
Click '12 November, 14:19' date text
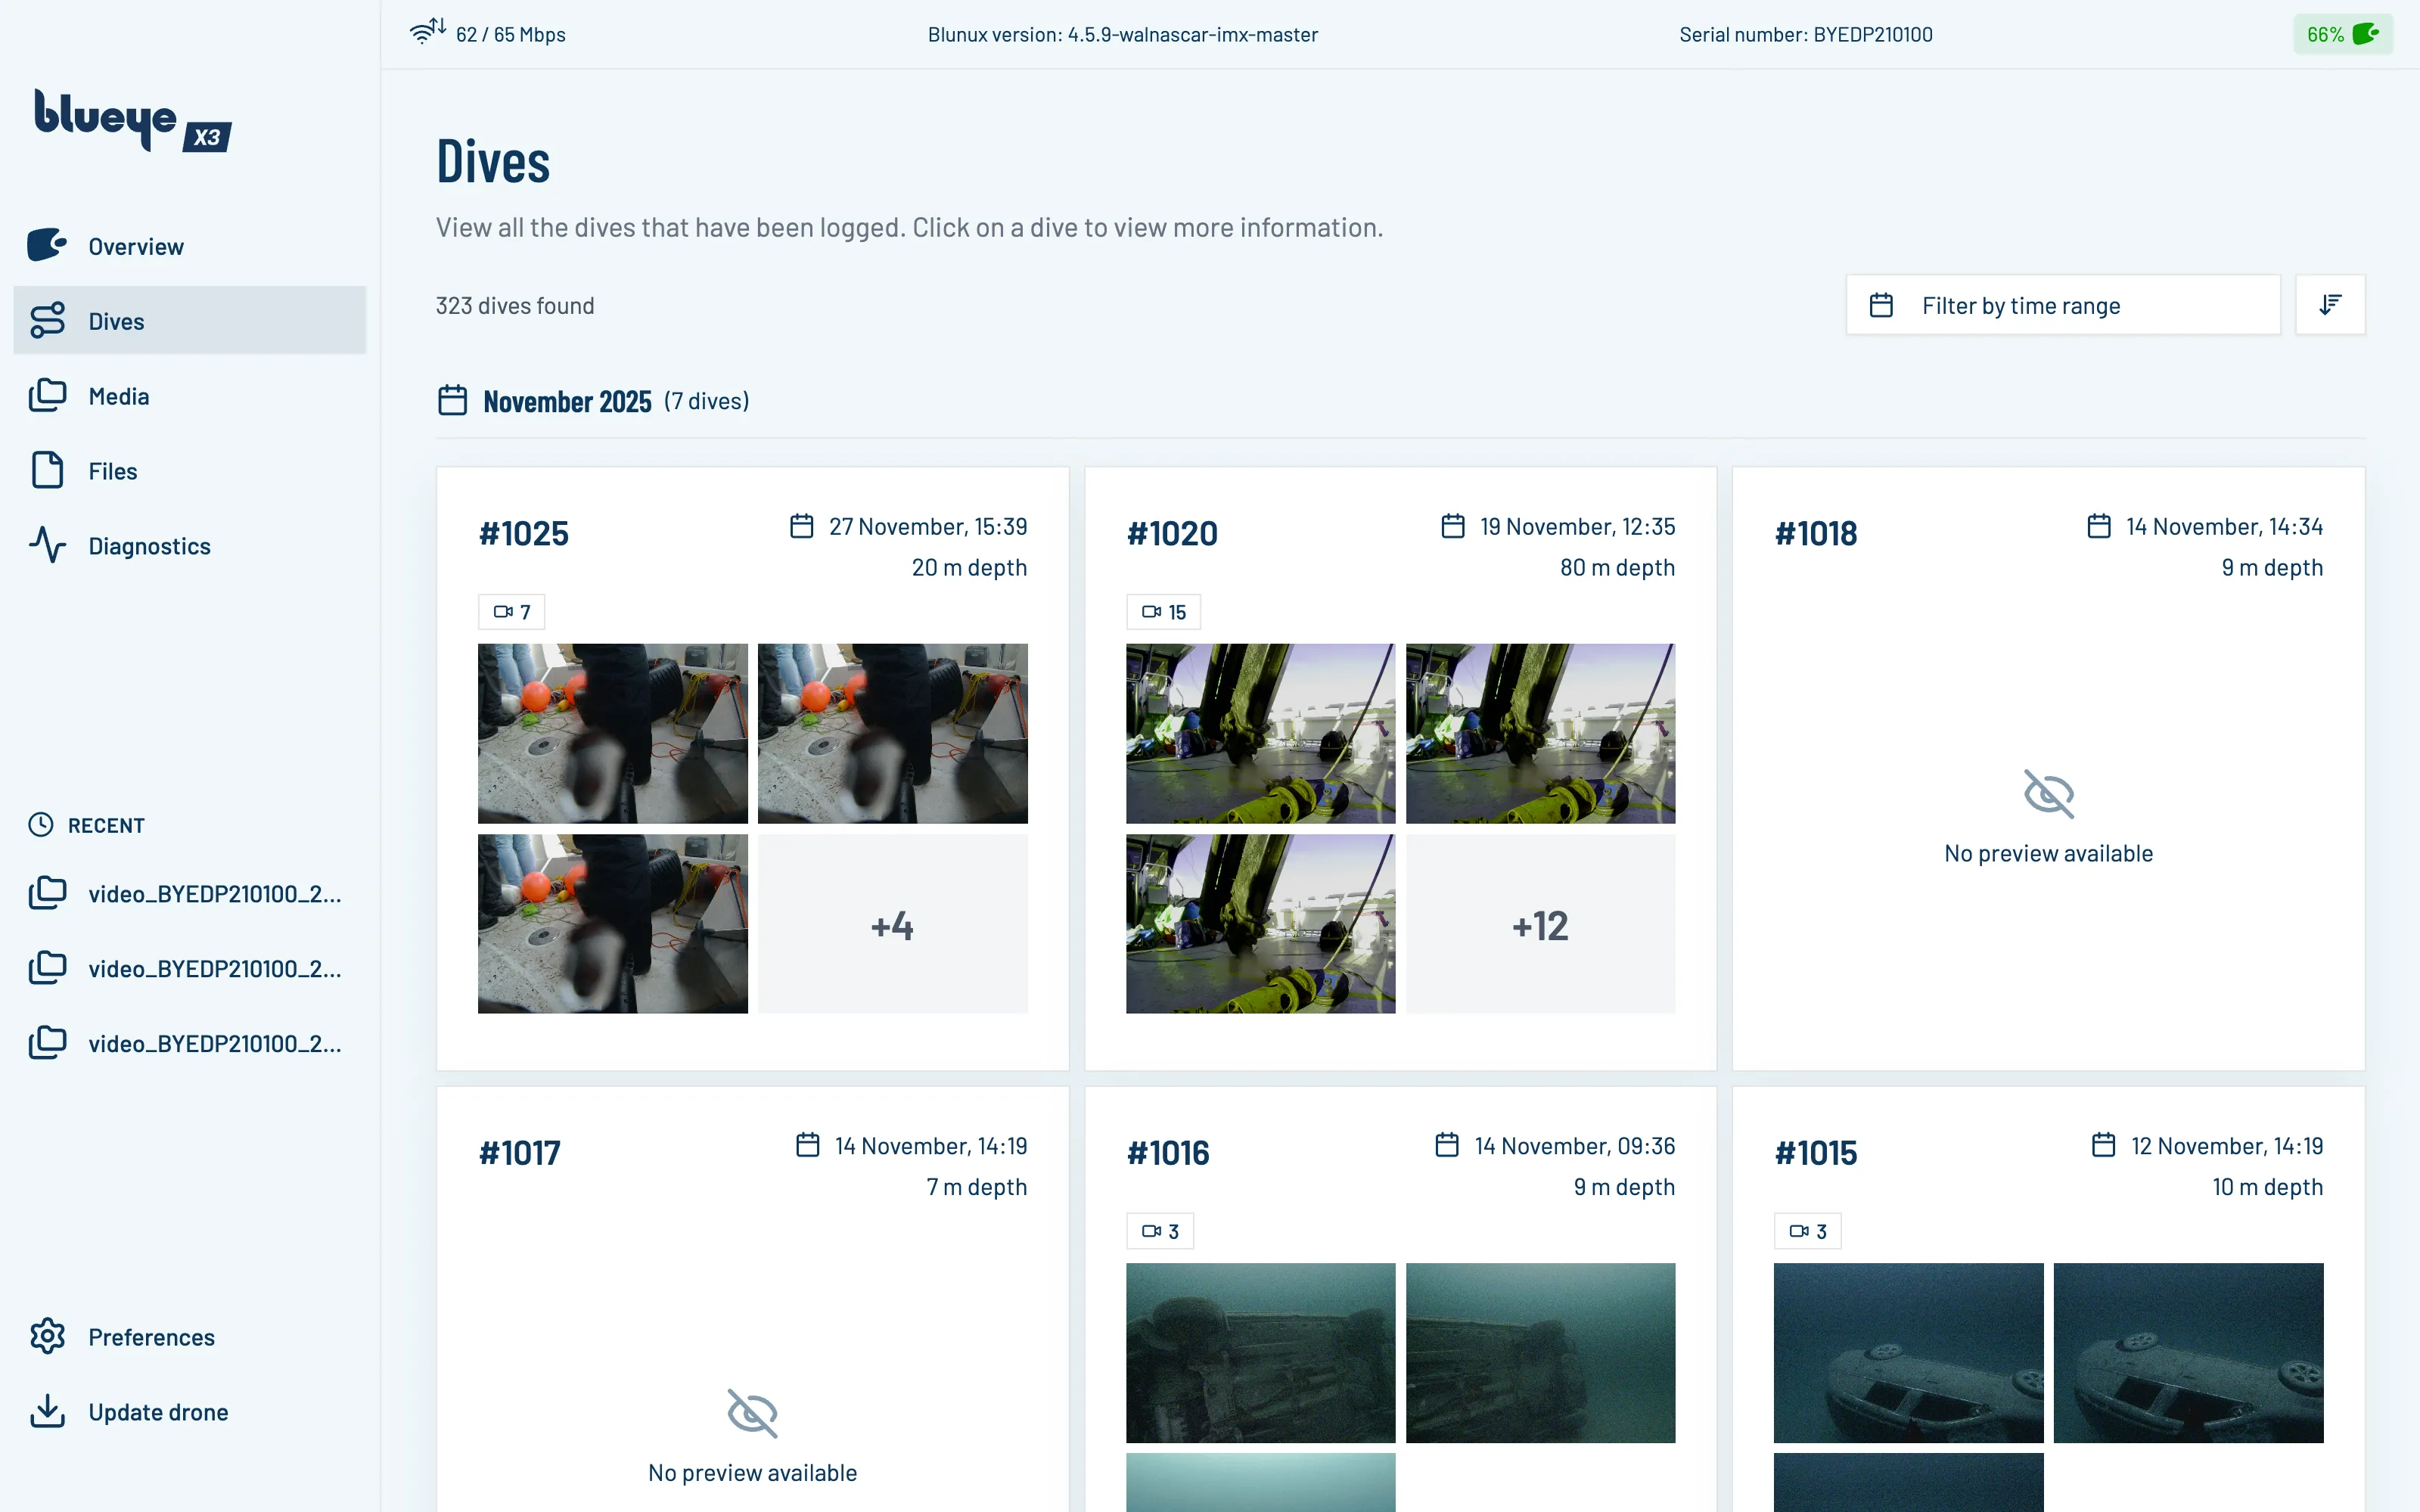[2227, 1145]
